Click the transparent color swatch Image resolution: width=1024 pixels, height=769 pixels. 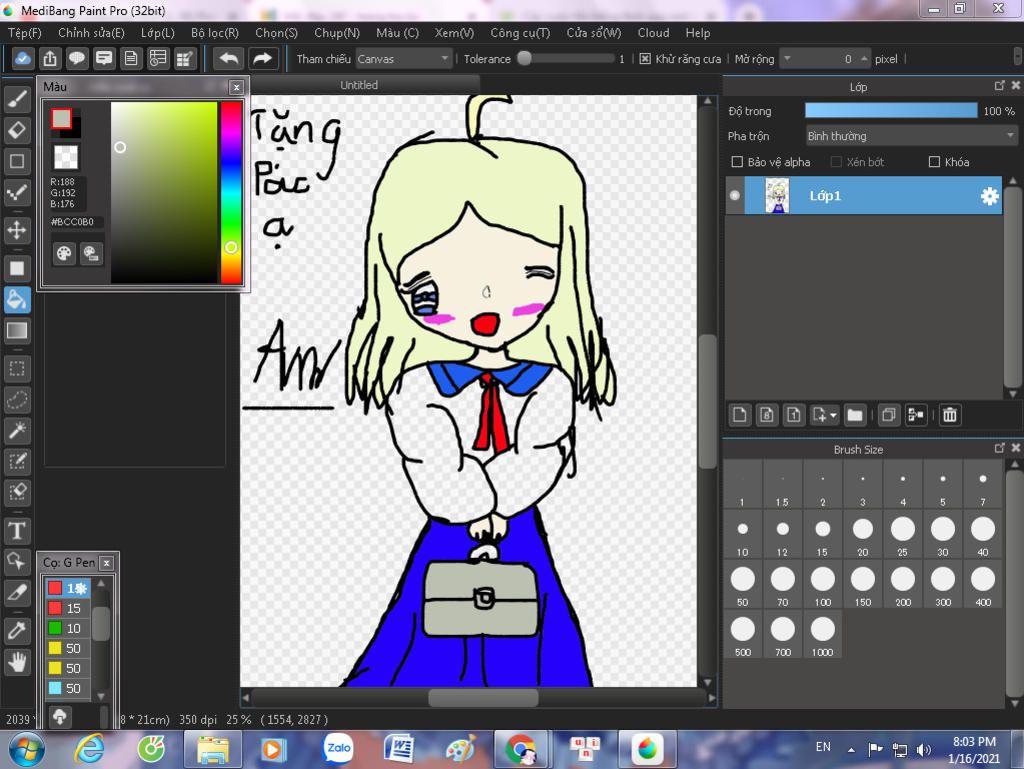[65, 157]
